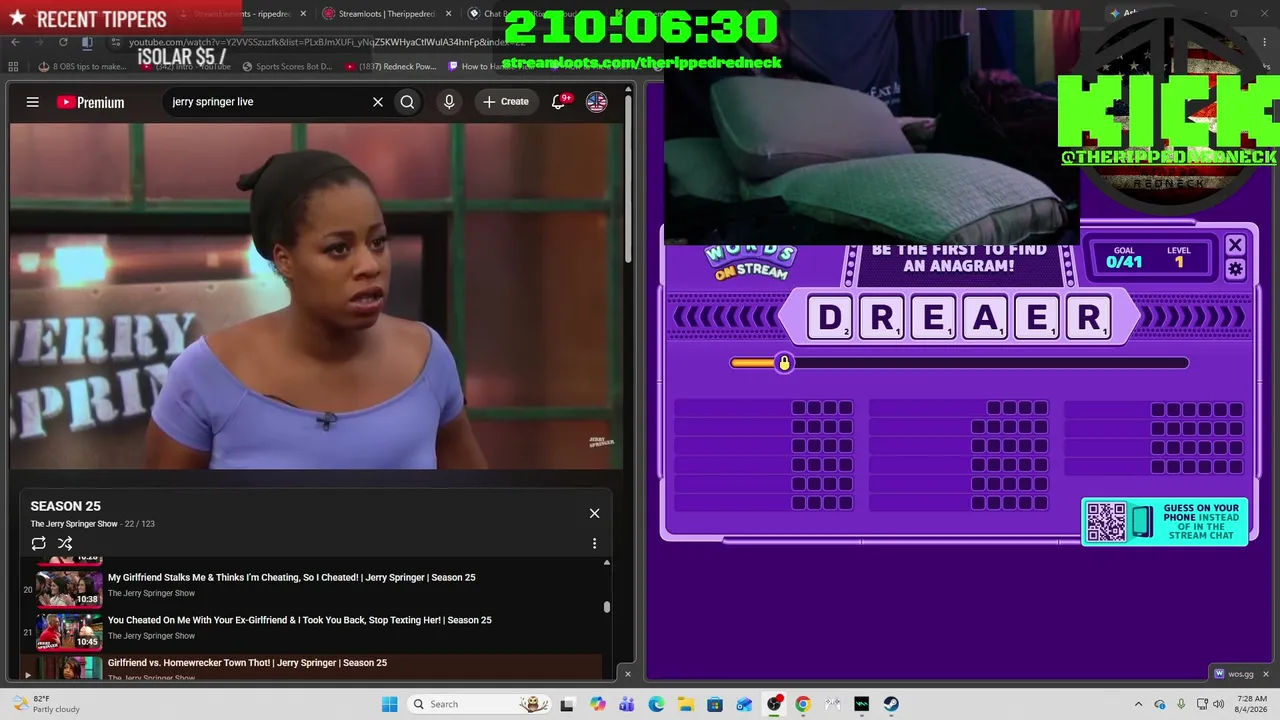Screen dimensions: 1280x720
Task: Go to YouTube Premium home logo
Action: [91, 102]
